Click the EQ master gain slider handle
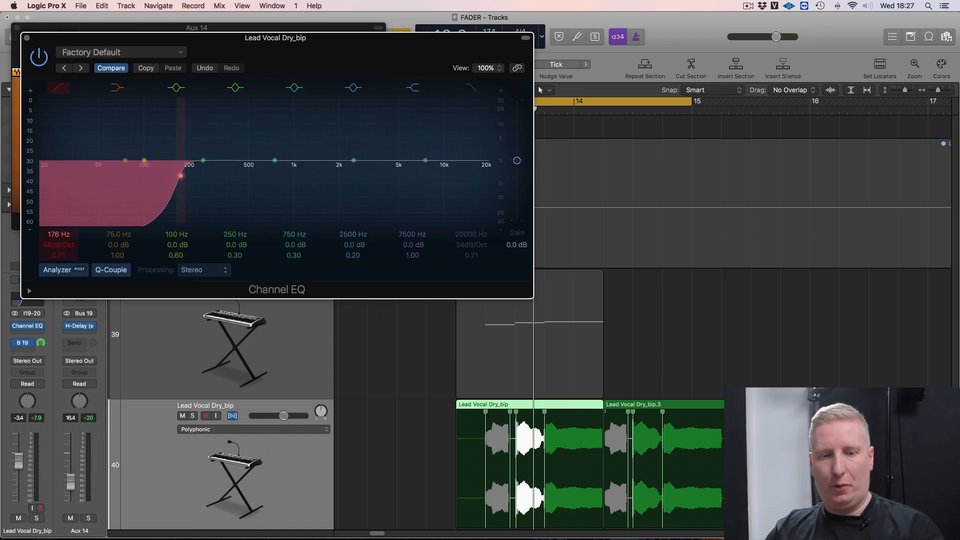The height and width of the screenshot is (540, 960). click(x=517, y=160)
